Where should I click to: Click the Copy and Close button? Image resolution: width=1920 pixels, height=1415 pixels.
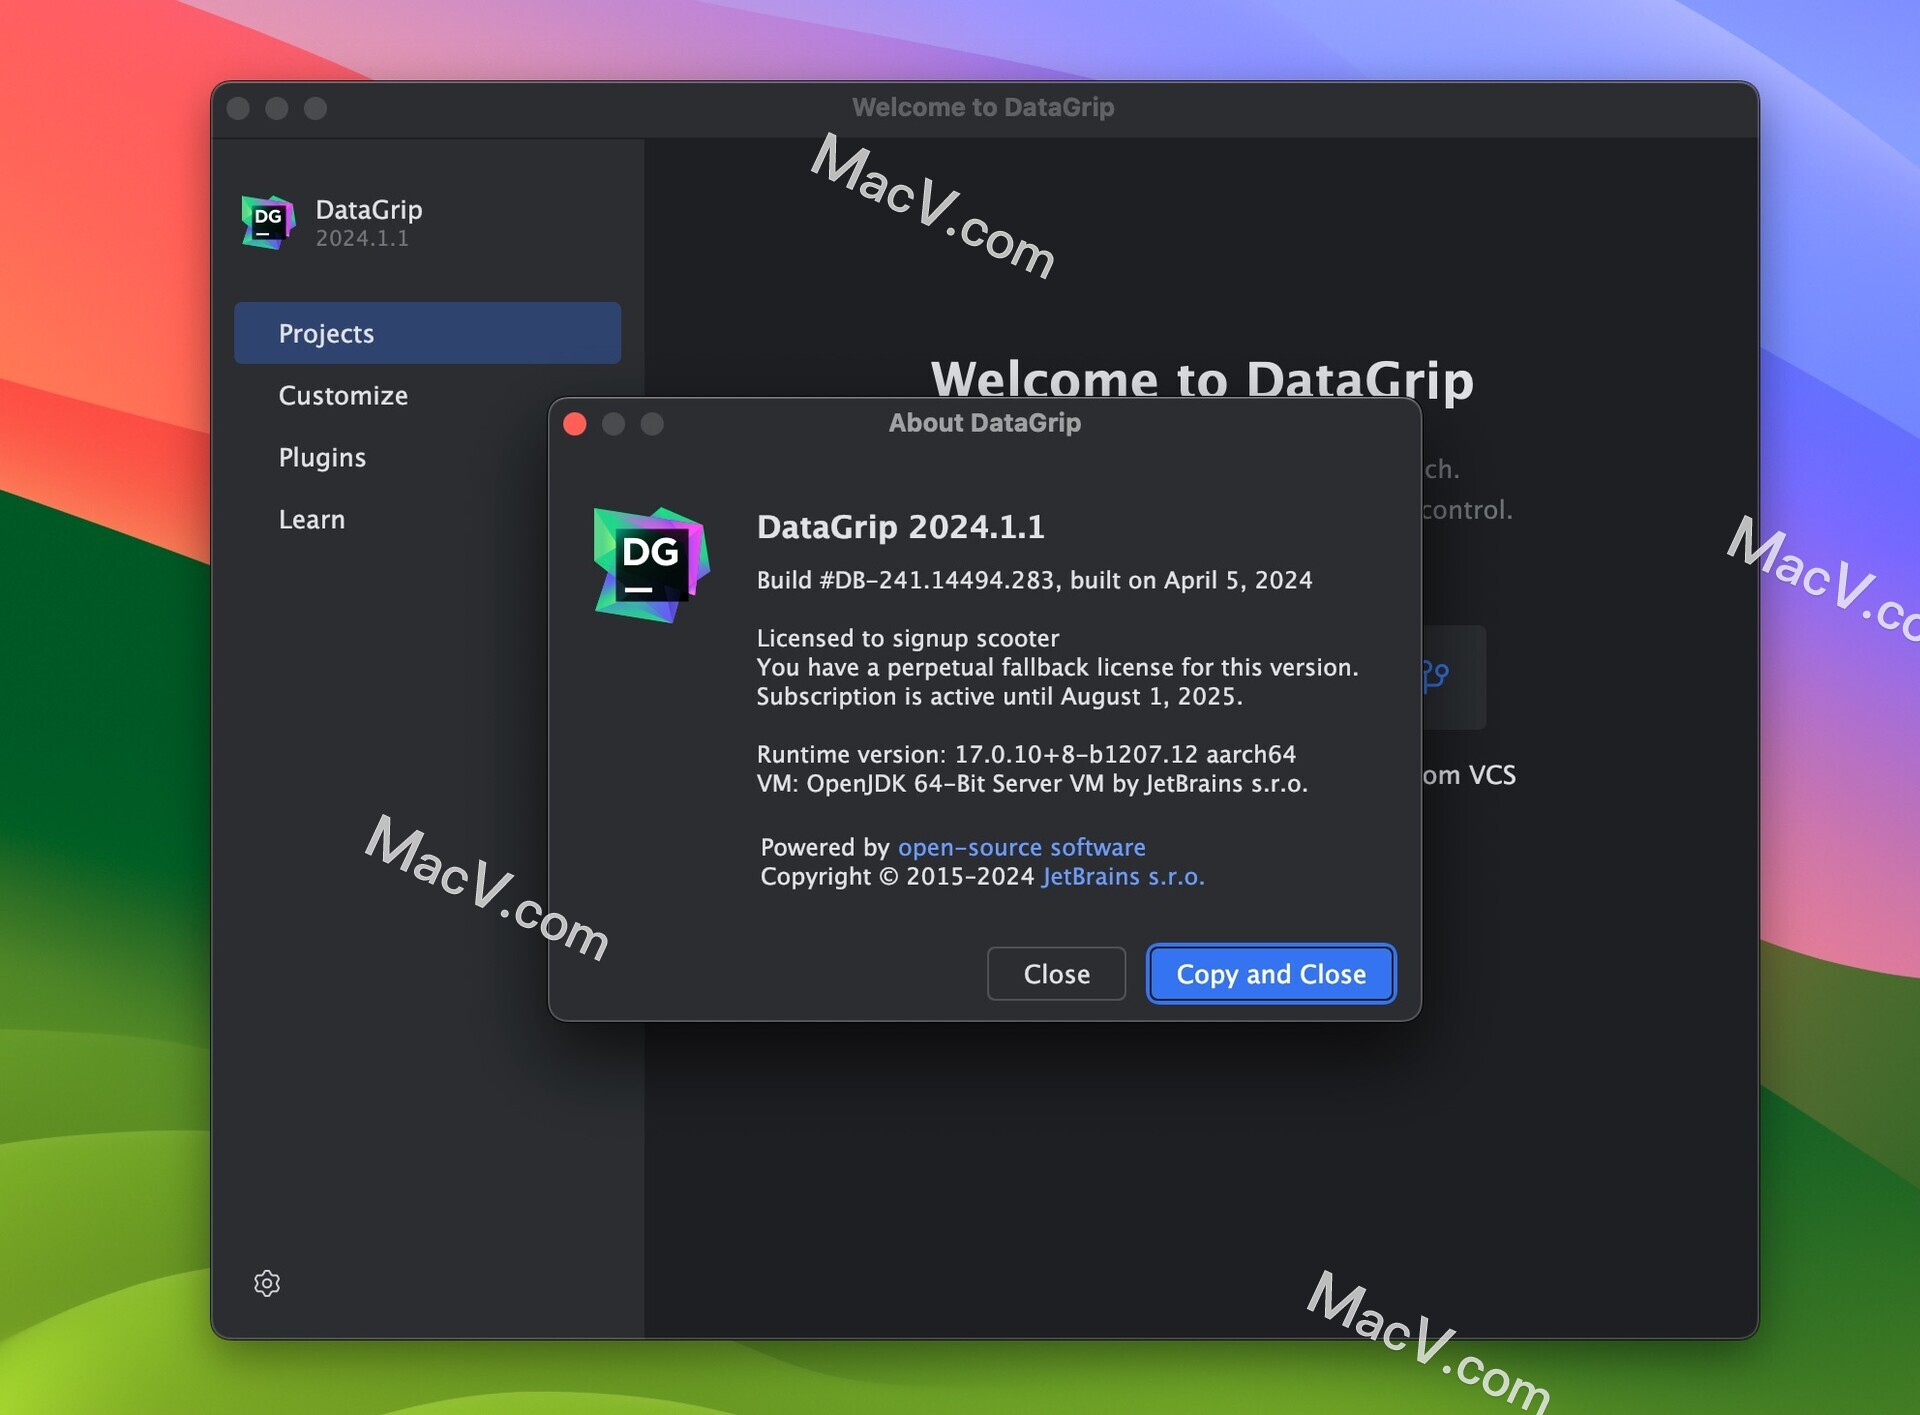pyautogui.click(x=1270, y=973)
